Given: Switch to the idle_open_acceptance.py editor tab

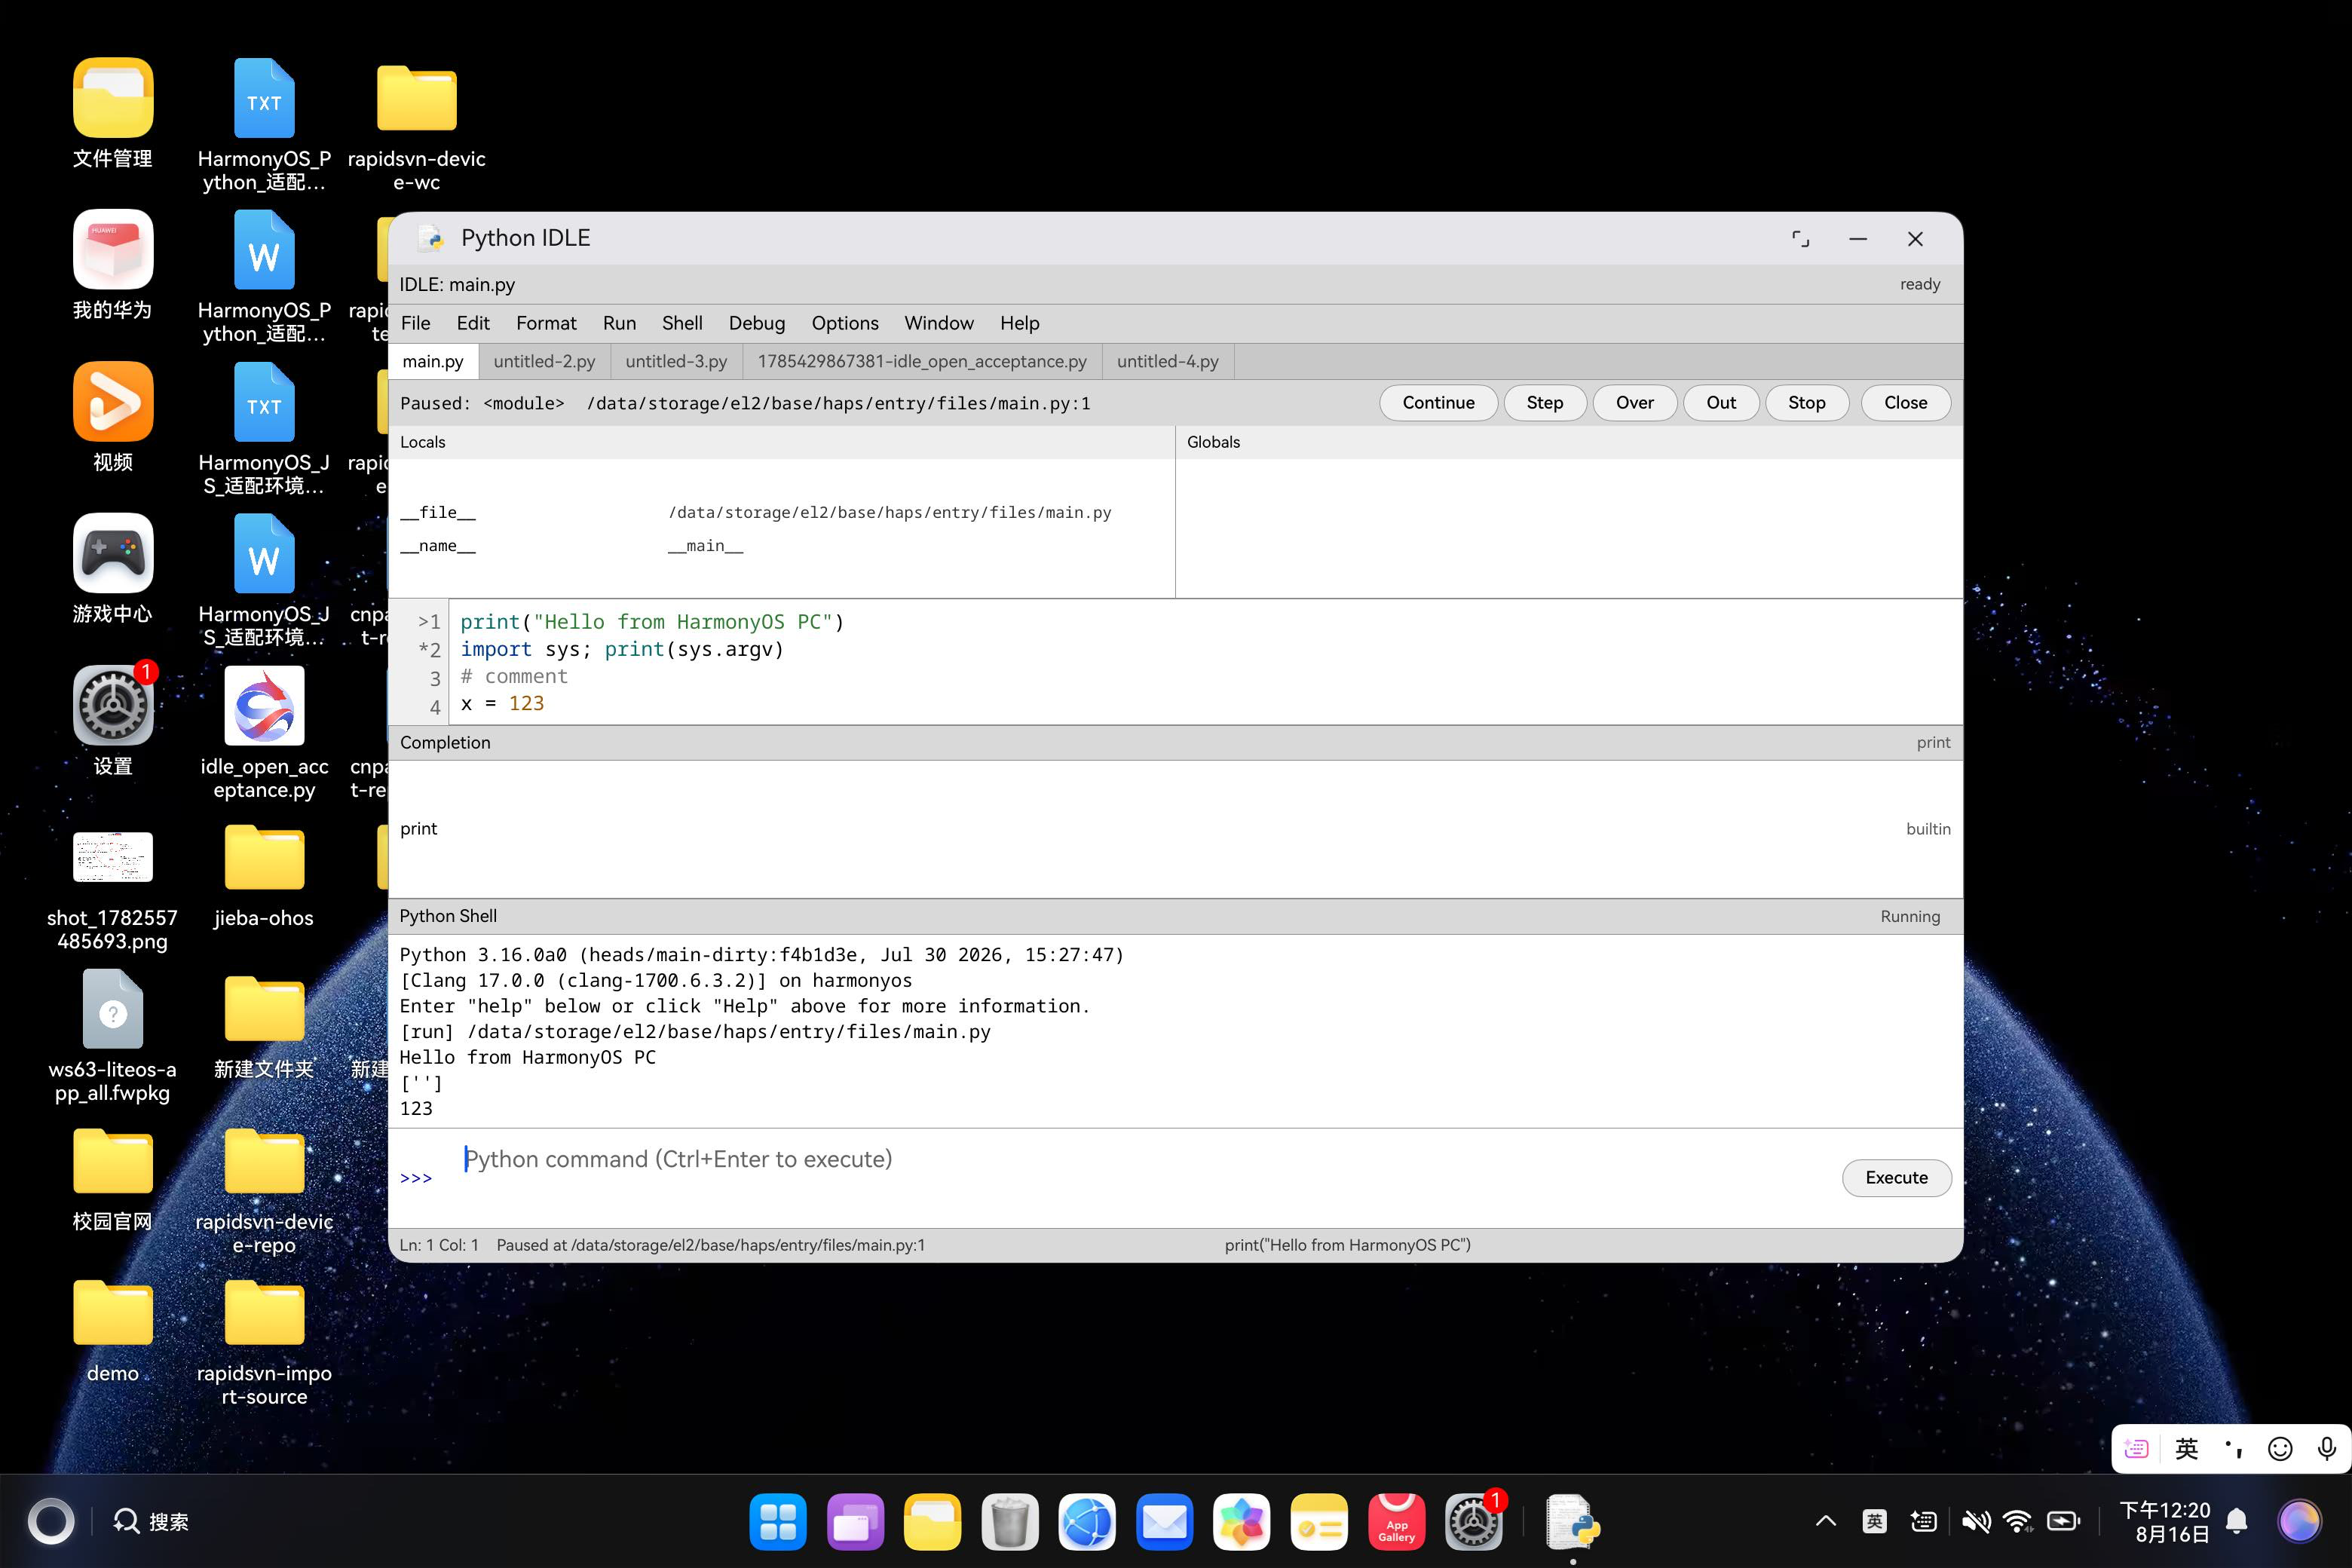Looking at the screenshot, I should 922,361.
